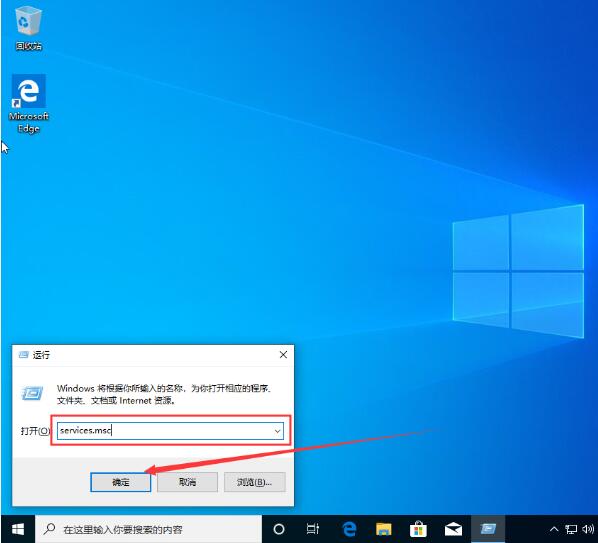The height and width of the screenshot is (543, 598).
Task: Open the Windows Start menu
Action: pos(18,529)
